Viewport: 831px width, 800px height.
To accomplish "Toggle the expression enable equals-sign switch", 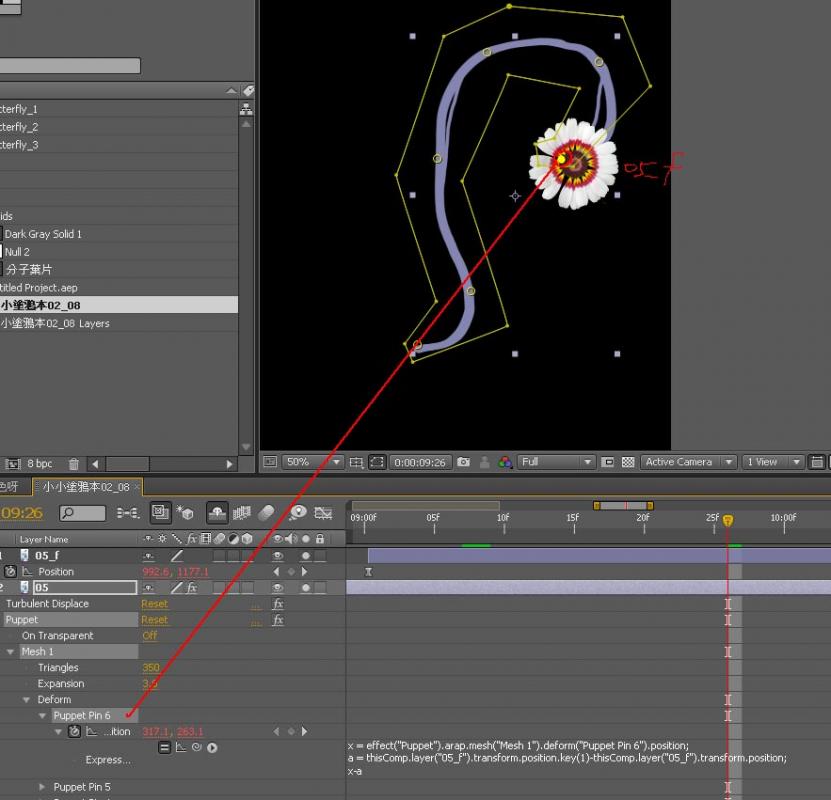I will tap(165, 747).
